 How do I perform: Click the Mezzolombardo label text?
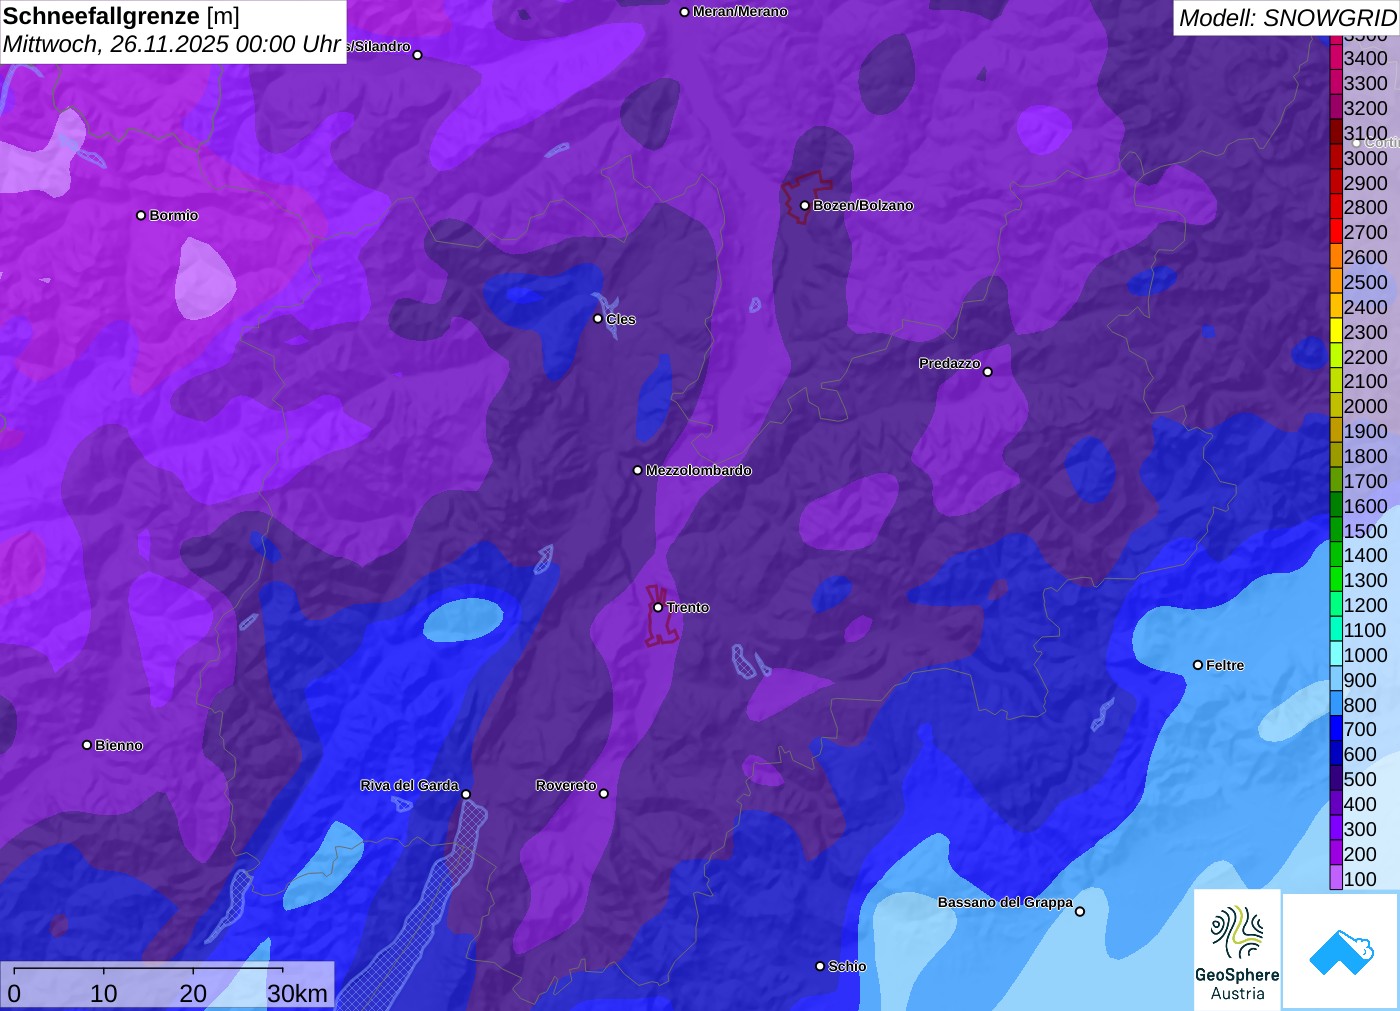tap(699, 470)
